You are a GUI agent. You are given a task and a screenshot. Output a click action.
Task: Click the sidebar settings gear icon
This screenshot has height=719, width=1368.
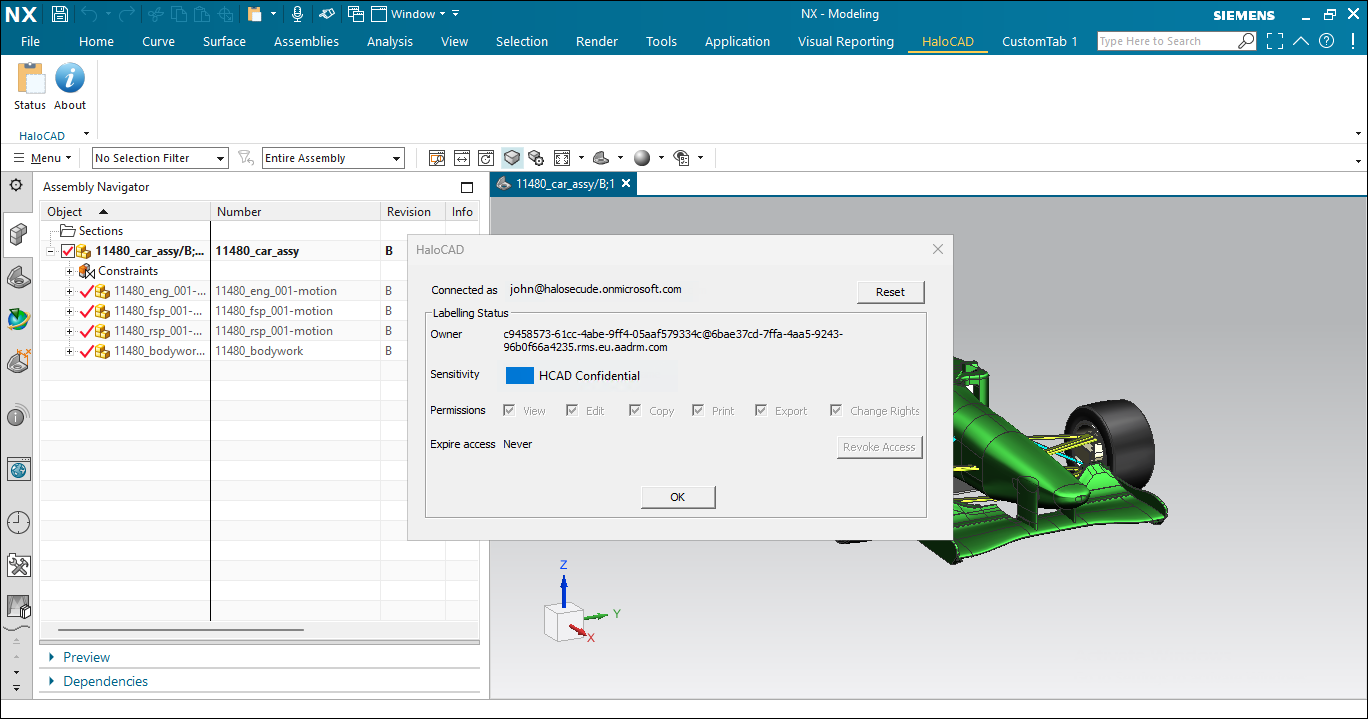[x=16, y=185]
